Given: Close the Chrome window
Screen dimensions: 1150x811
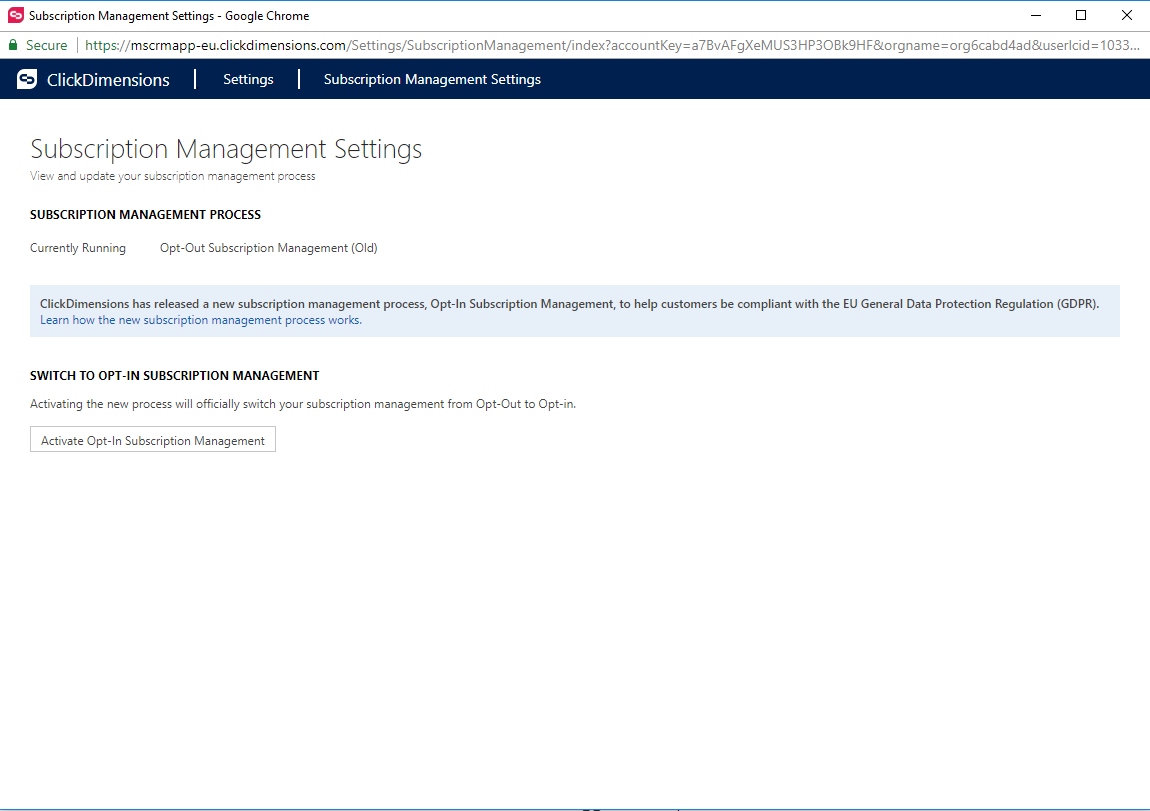Looking at the screenshot, I should point(1127,15).
